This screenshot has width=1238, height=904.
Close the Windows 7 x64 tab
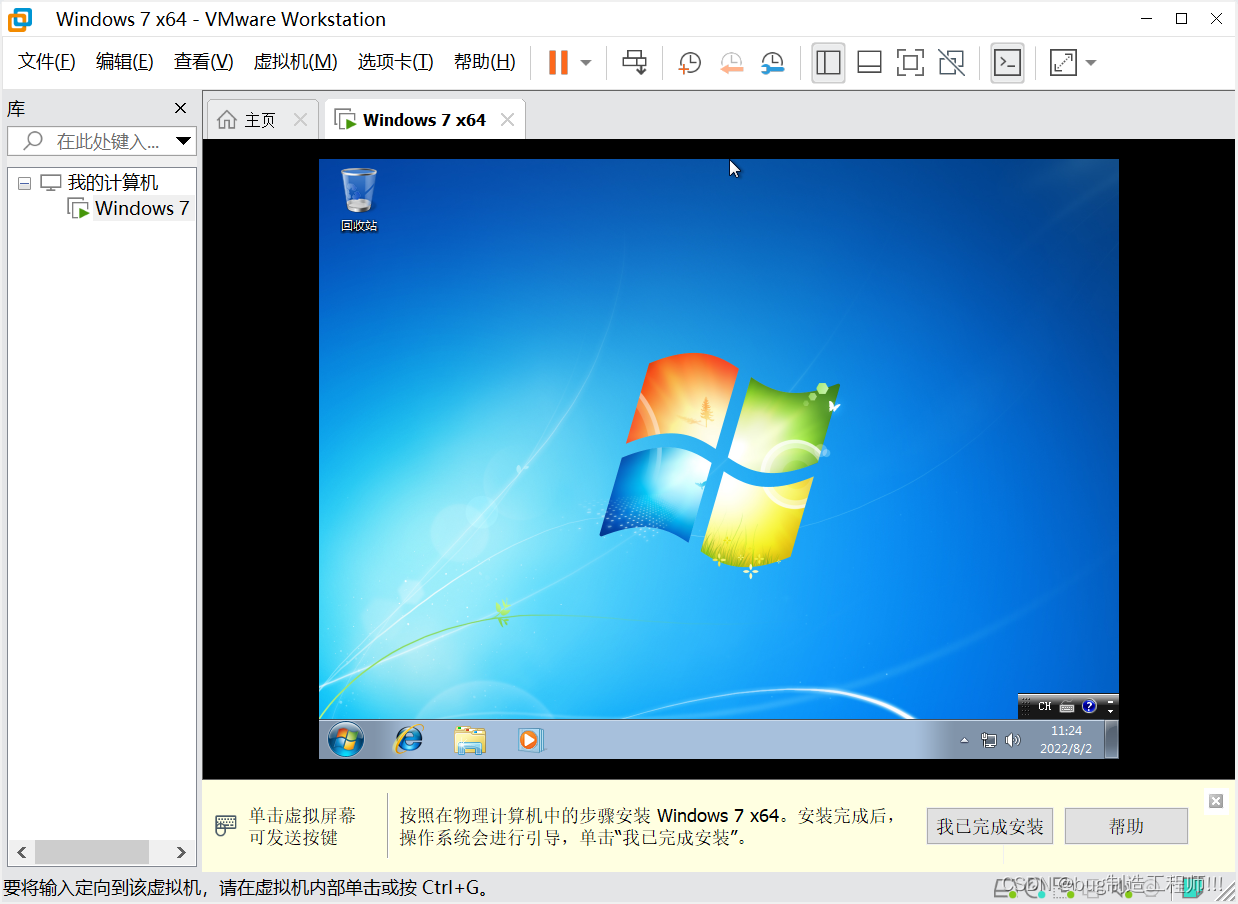click(x=507, y=120)
